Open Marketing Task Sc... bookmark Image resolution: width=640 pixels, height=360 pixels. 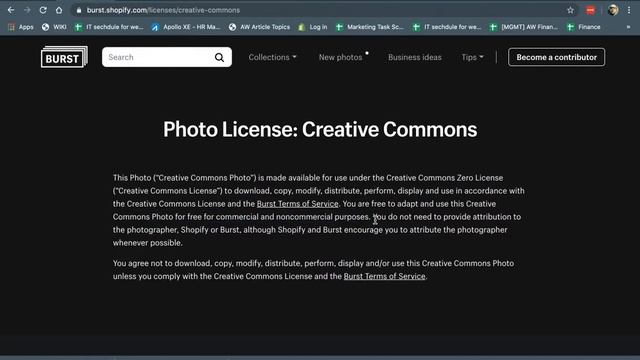pyautogui.click(x=369, y=27)
